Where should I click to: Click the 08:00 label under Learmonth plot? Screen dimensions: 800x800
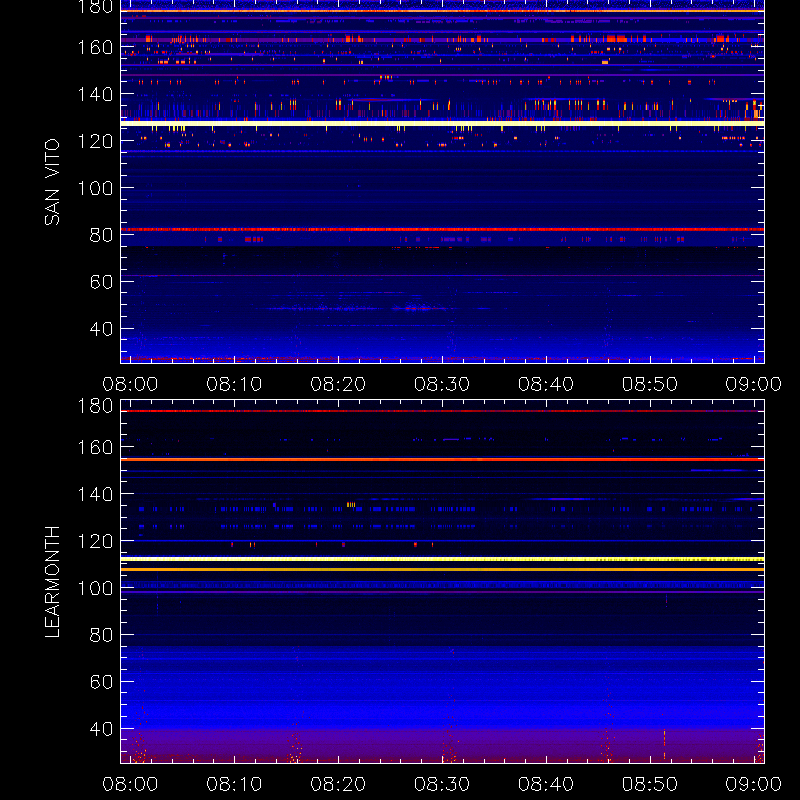pos(130,784)
